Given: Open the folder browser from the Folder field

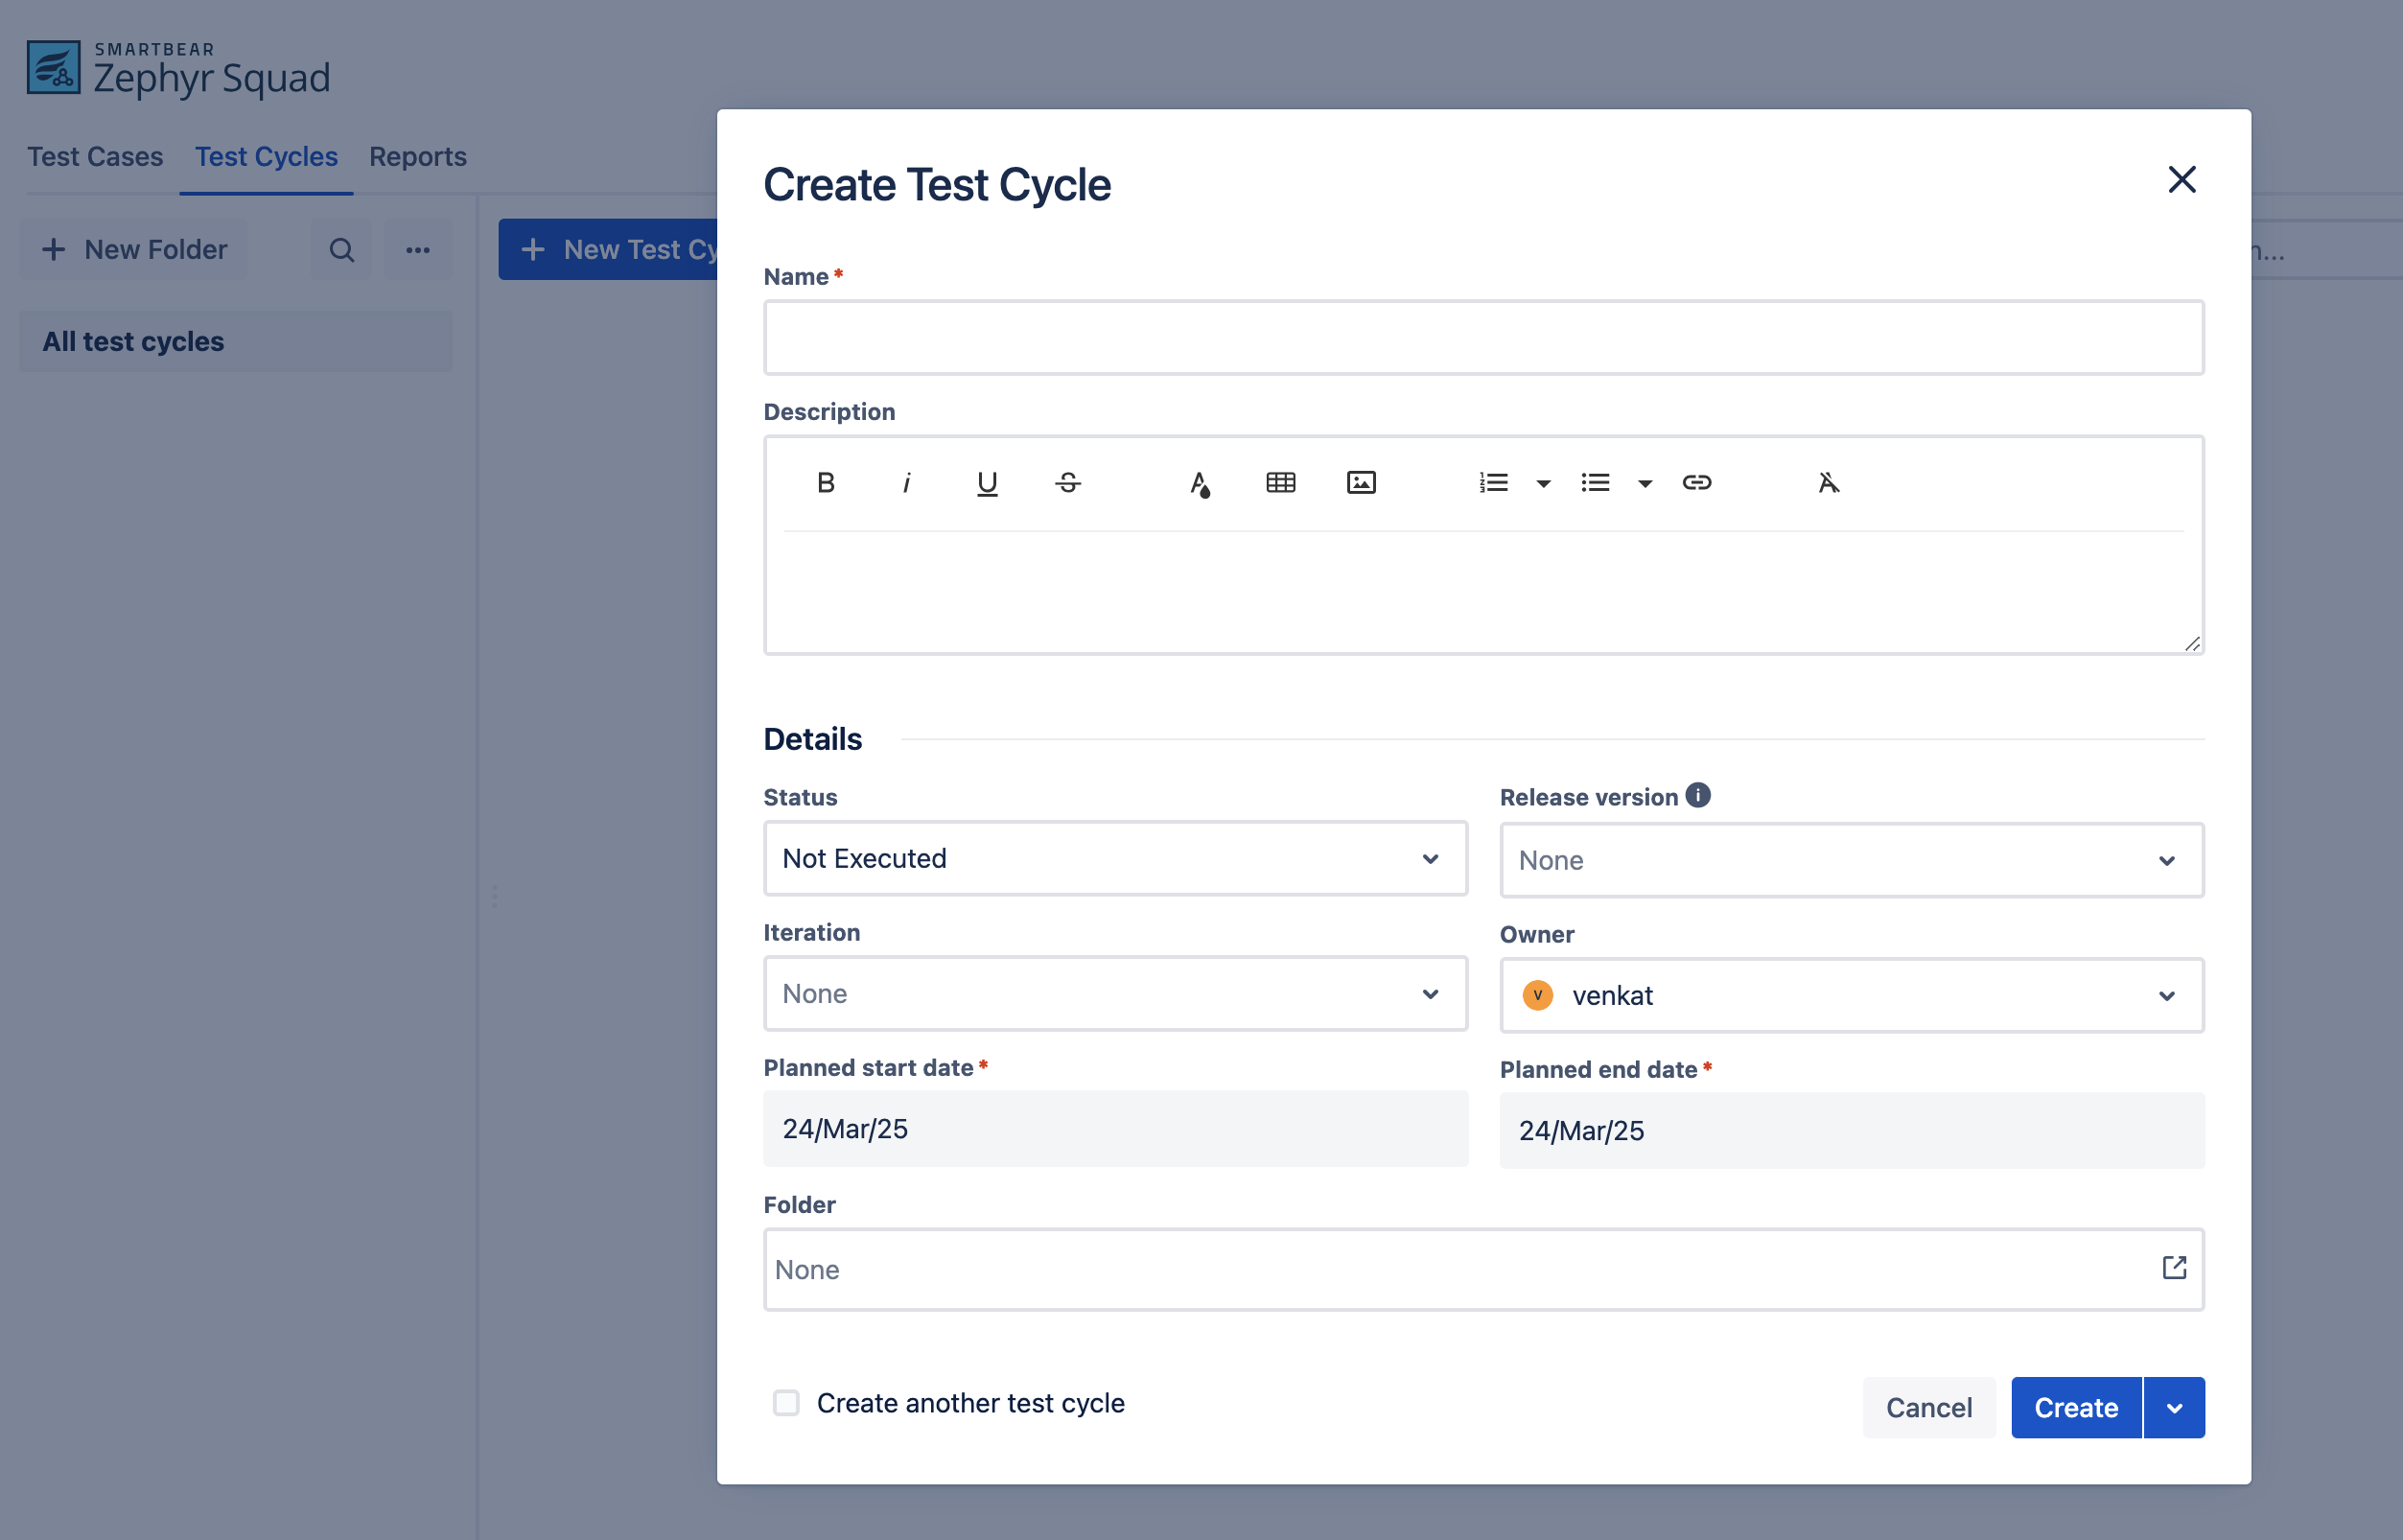Looking at the screenshot, I should pos(2175,1268).
